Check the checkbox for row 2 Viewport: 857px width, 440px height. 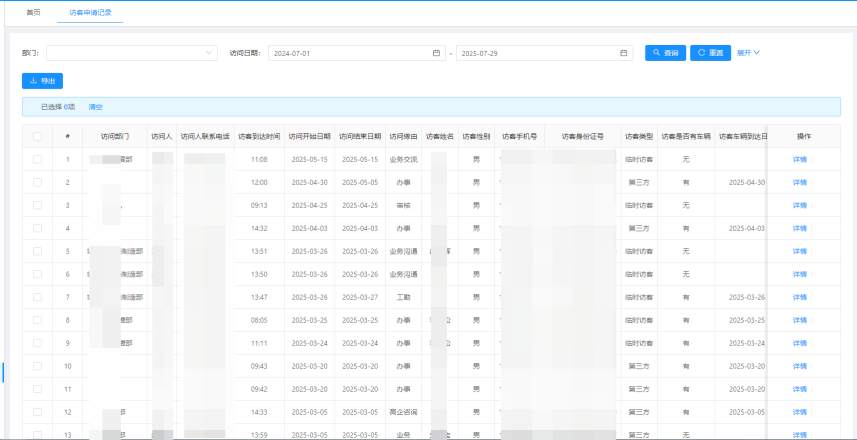[37, 182]
